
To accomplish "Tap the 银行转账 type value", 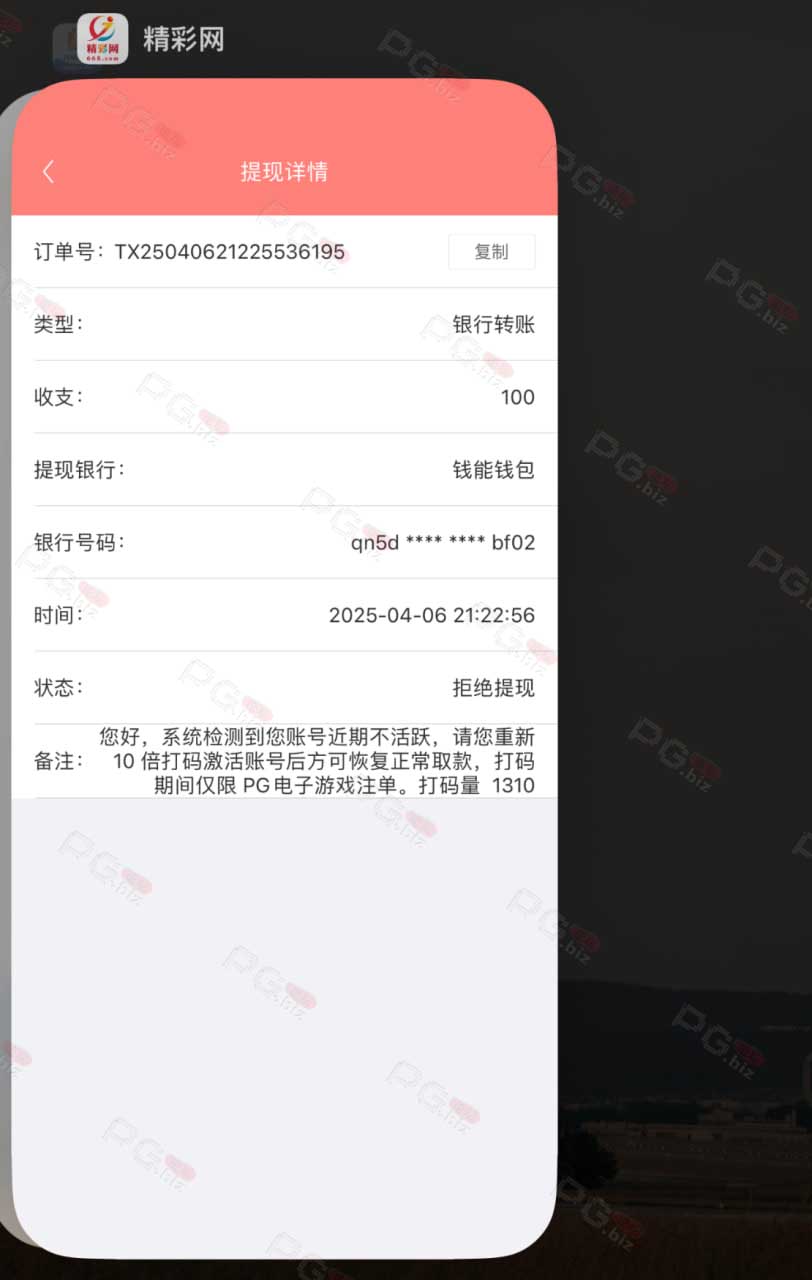I will pos(494,324).
